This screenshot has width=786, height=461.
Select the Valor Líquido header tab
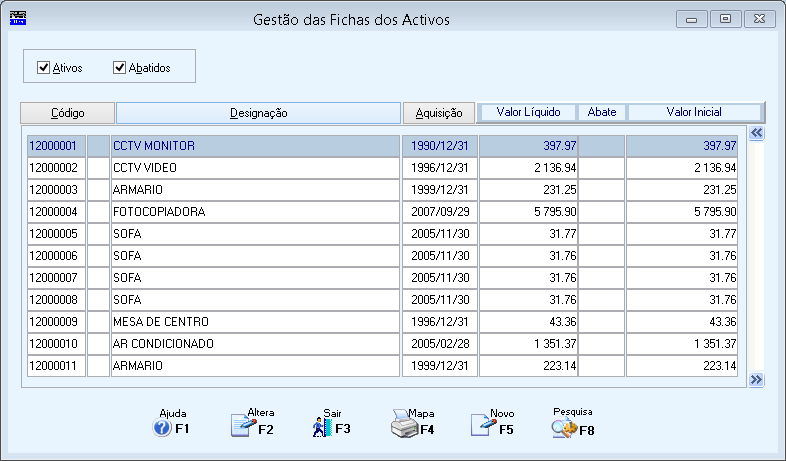528,112
